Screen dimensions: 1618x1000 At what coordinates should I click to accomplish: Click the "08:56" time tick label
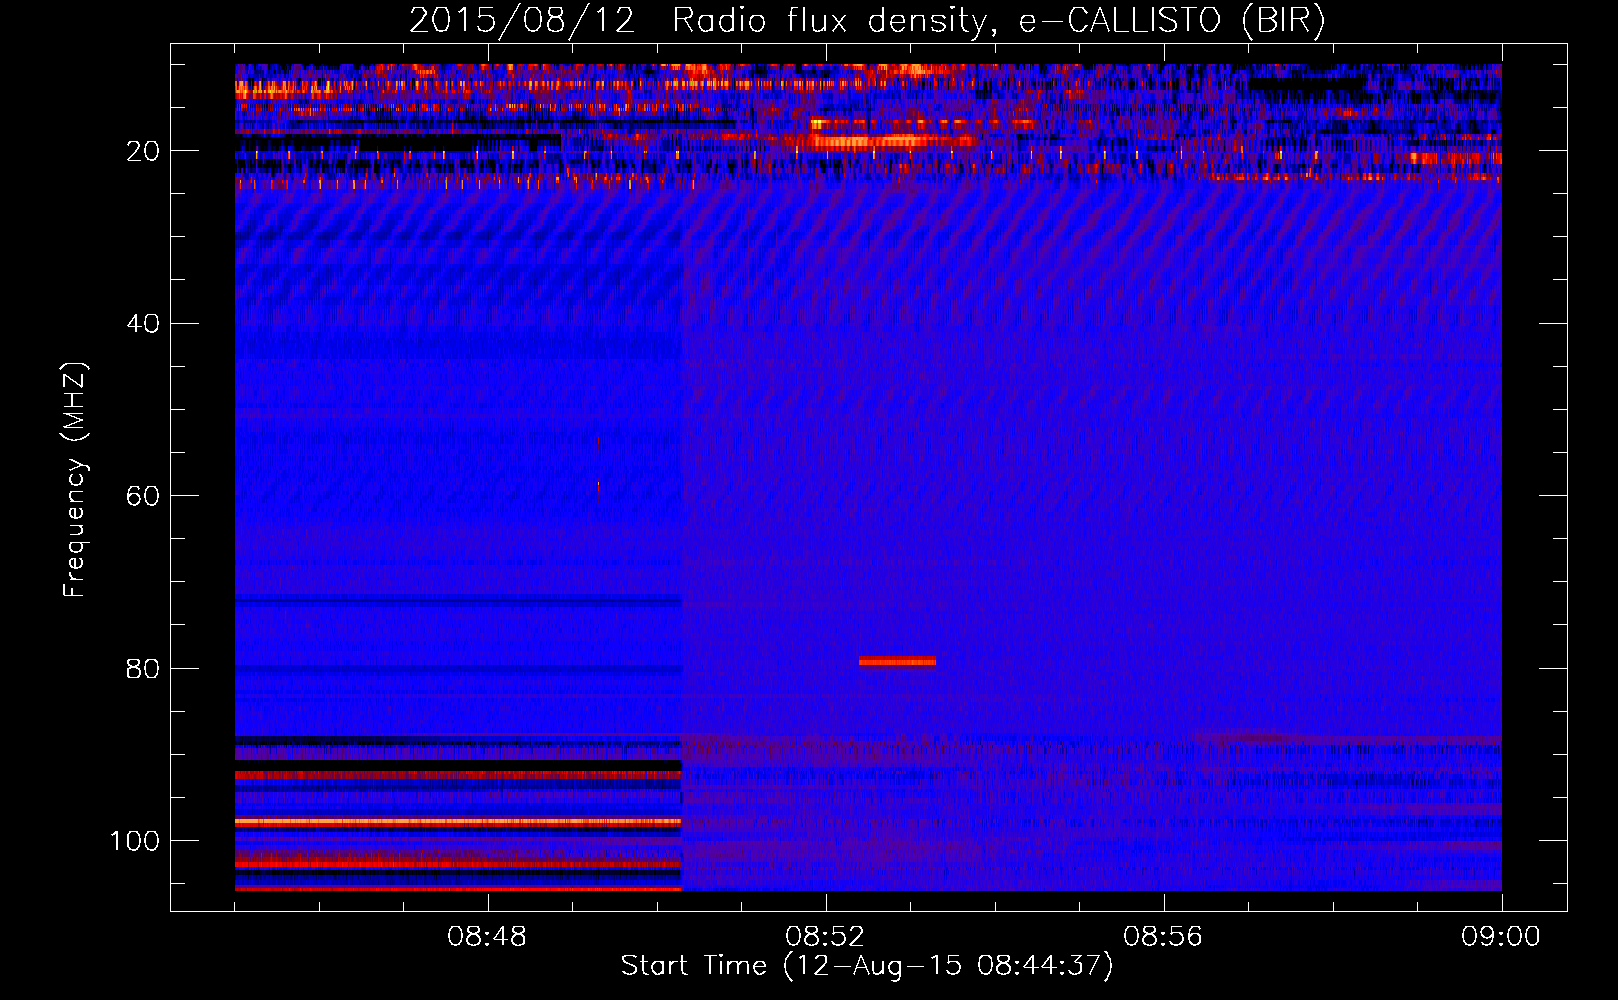point(1163,937)
